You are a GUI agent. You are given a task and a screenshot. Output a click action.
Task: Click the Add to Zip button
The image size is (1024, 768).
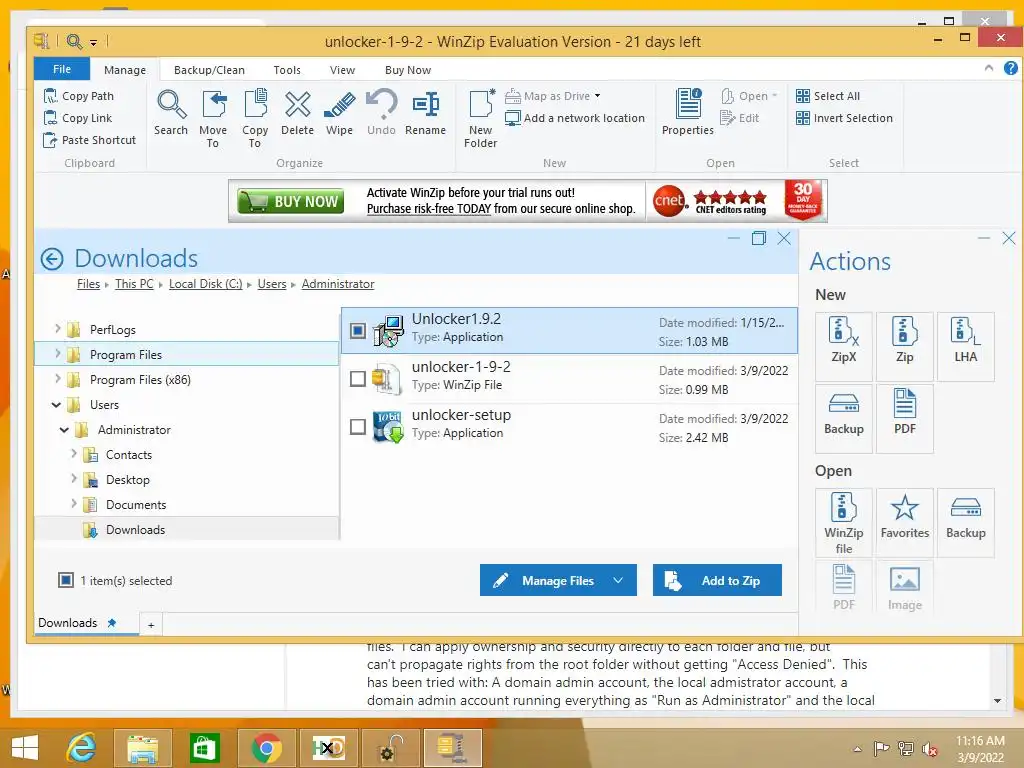[x=717, y=580]
